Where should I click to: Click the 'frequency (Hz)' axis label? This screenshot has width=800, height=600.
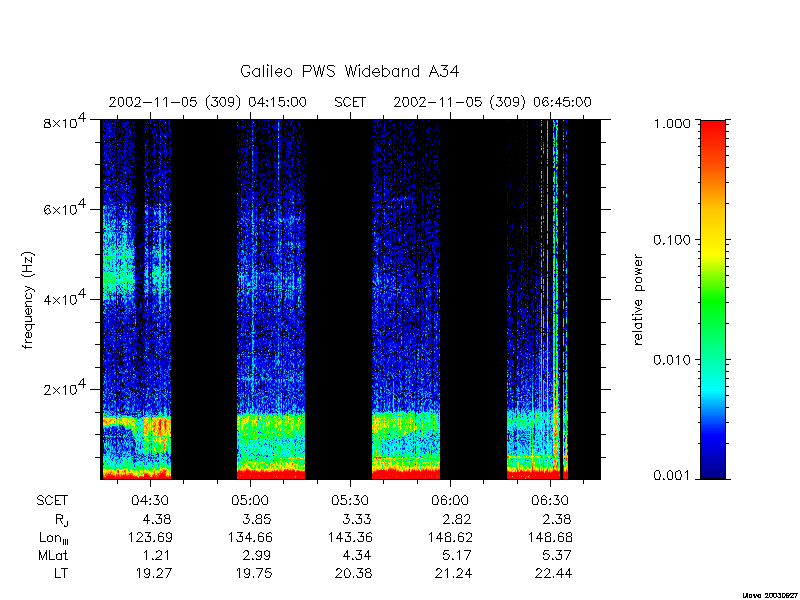click(x=28, y=300)
